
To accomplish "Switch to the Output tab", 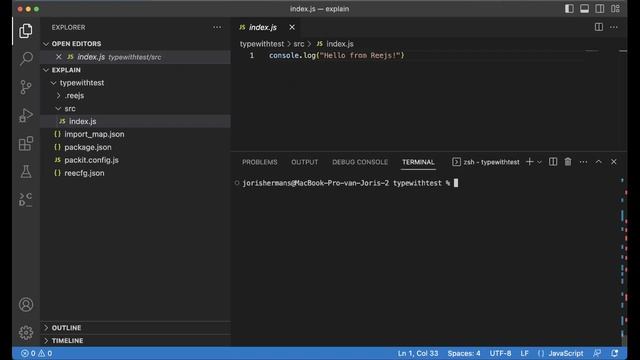I will 304,162.
